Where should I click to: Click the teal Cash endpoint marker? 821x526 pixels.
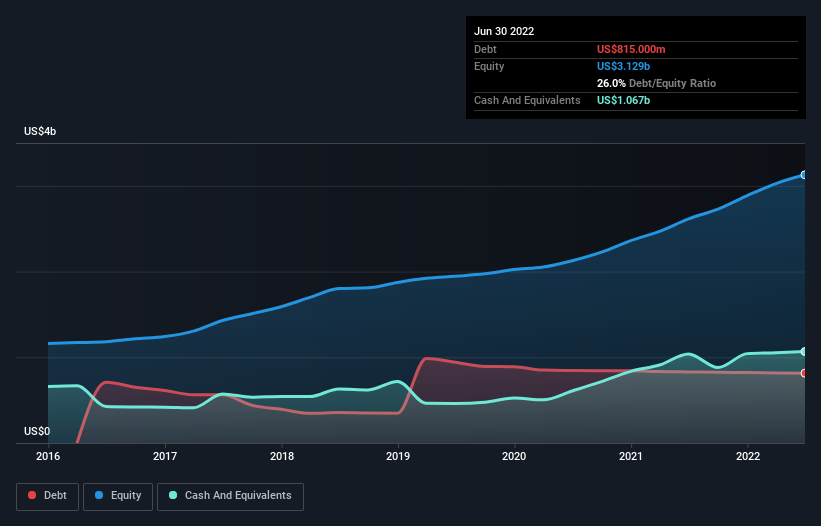pyautogui.click(x=804, y=351)
